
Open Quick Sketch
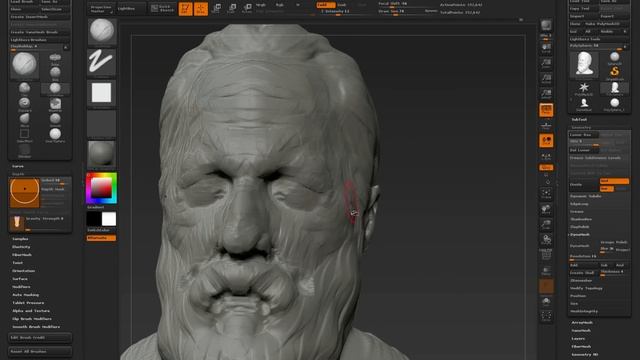(162, 9)
